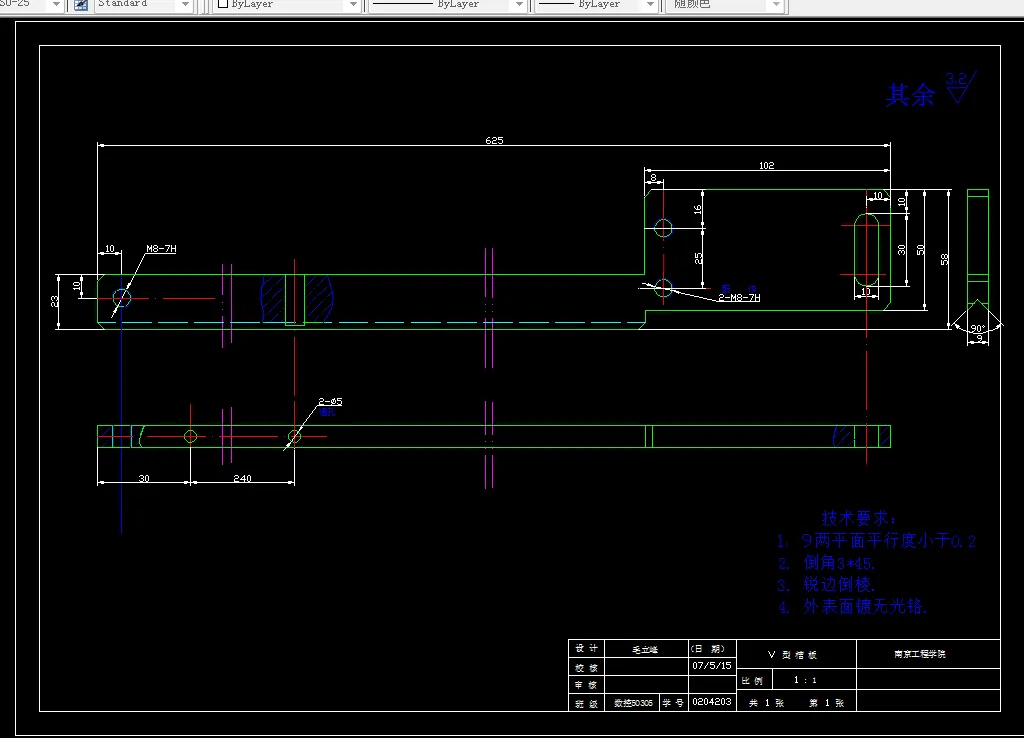Select the 班级 title block cell

586,703
